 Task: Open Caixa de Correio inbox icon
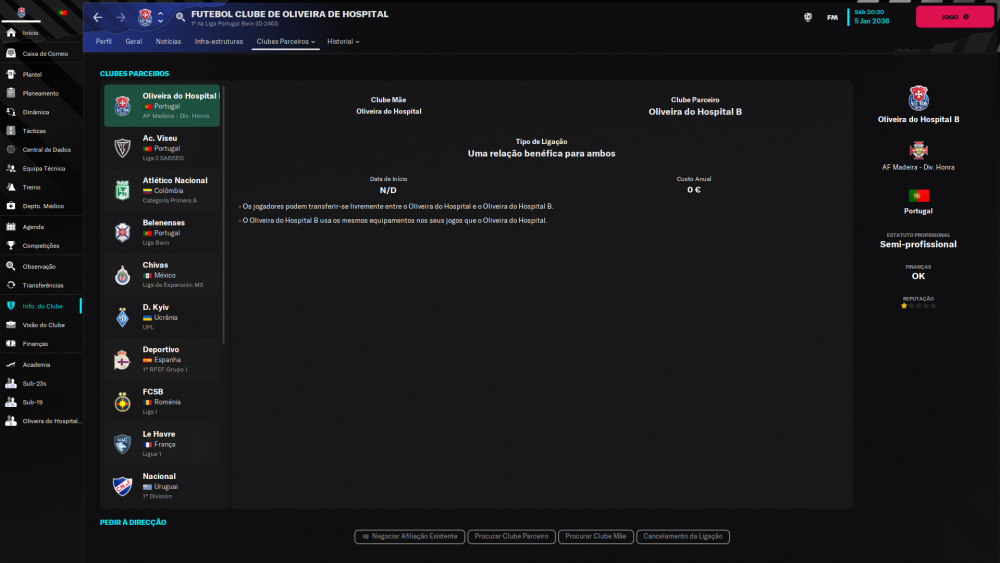tap(11, 54)
